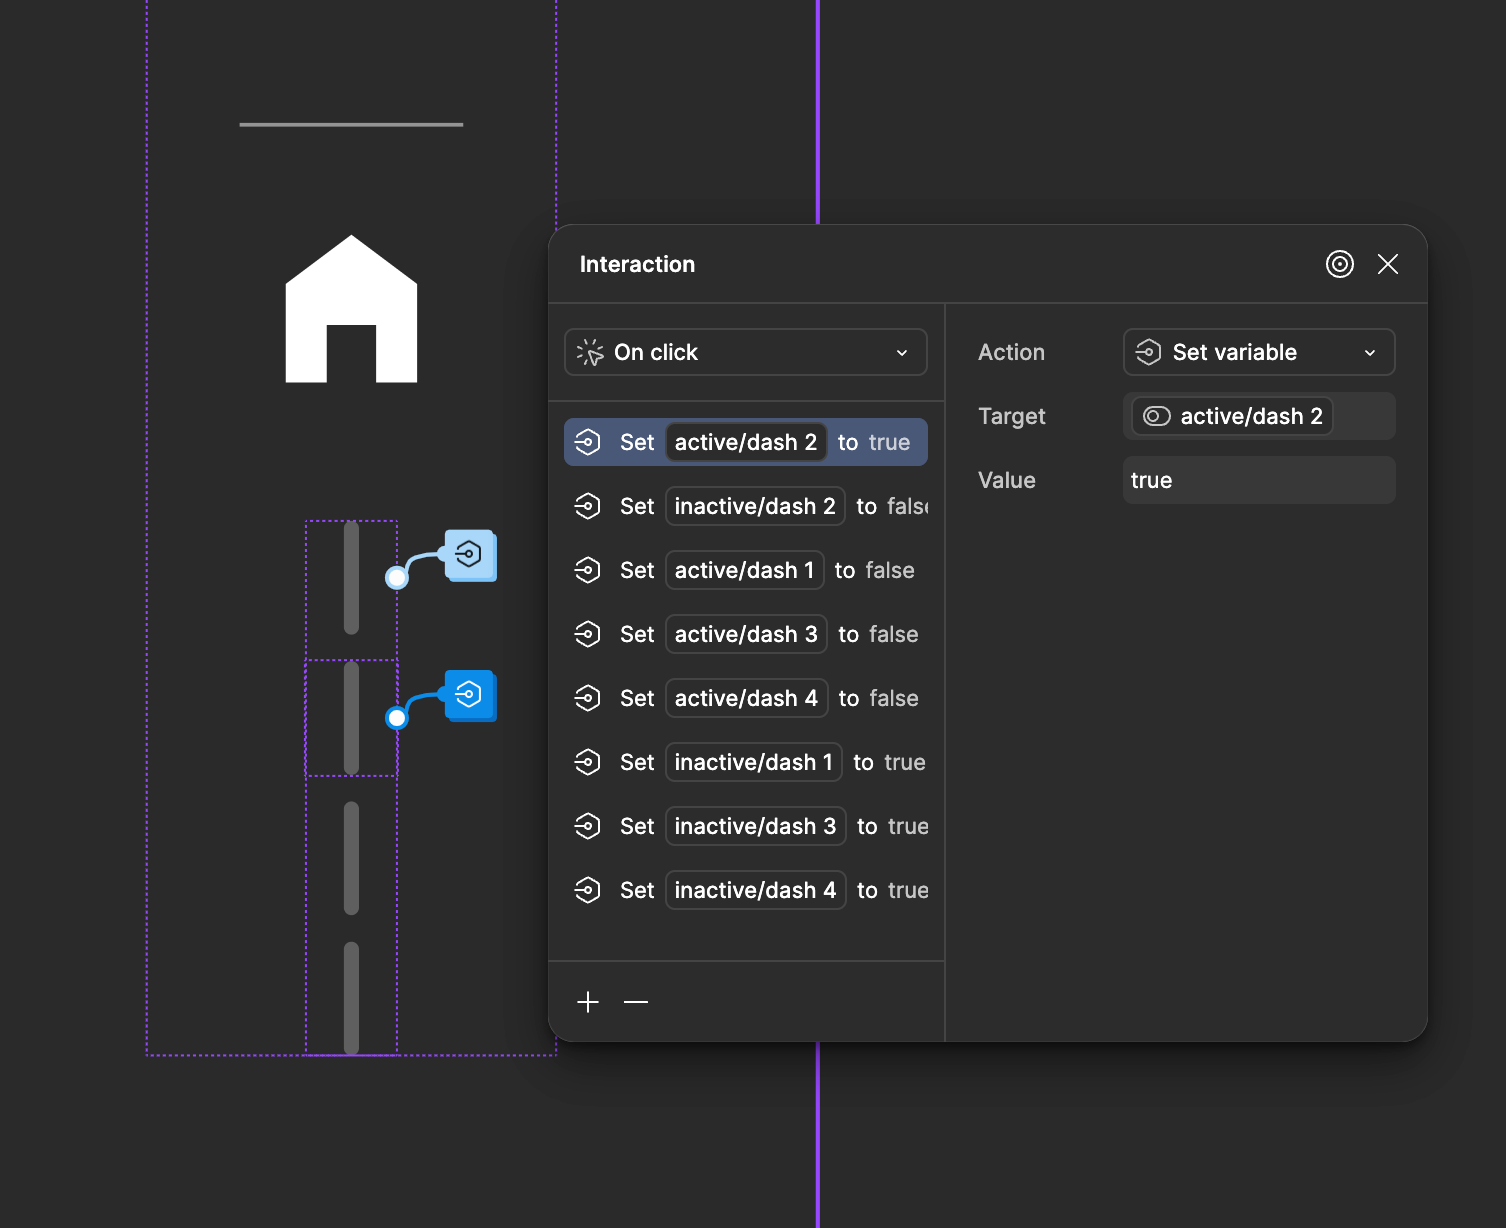
Task: Click the variable icon beside Set inactive/dash 4
Action: [x=588, y=890]
